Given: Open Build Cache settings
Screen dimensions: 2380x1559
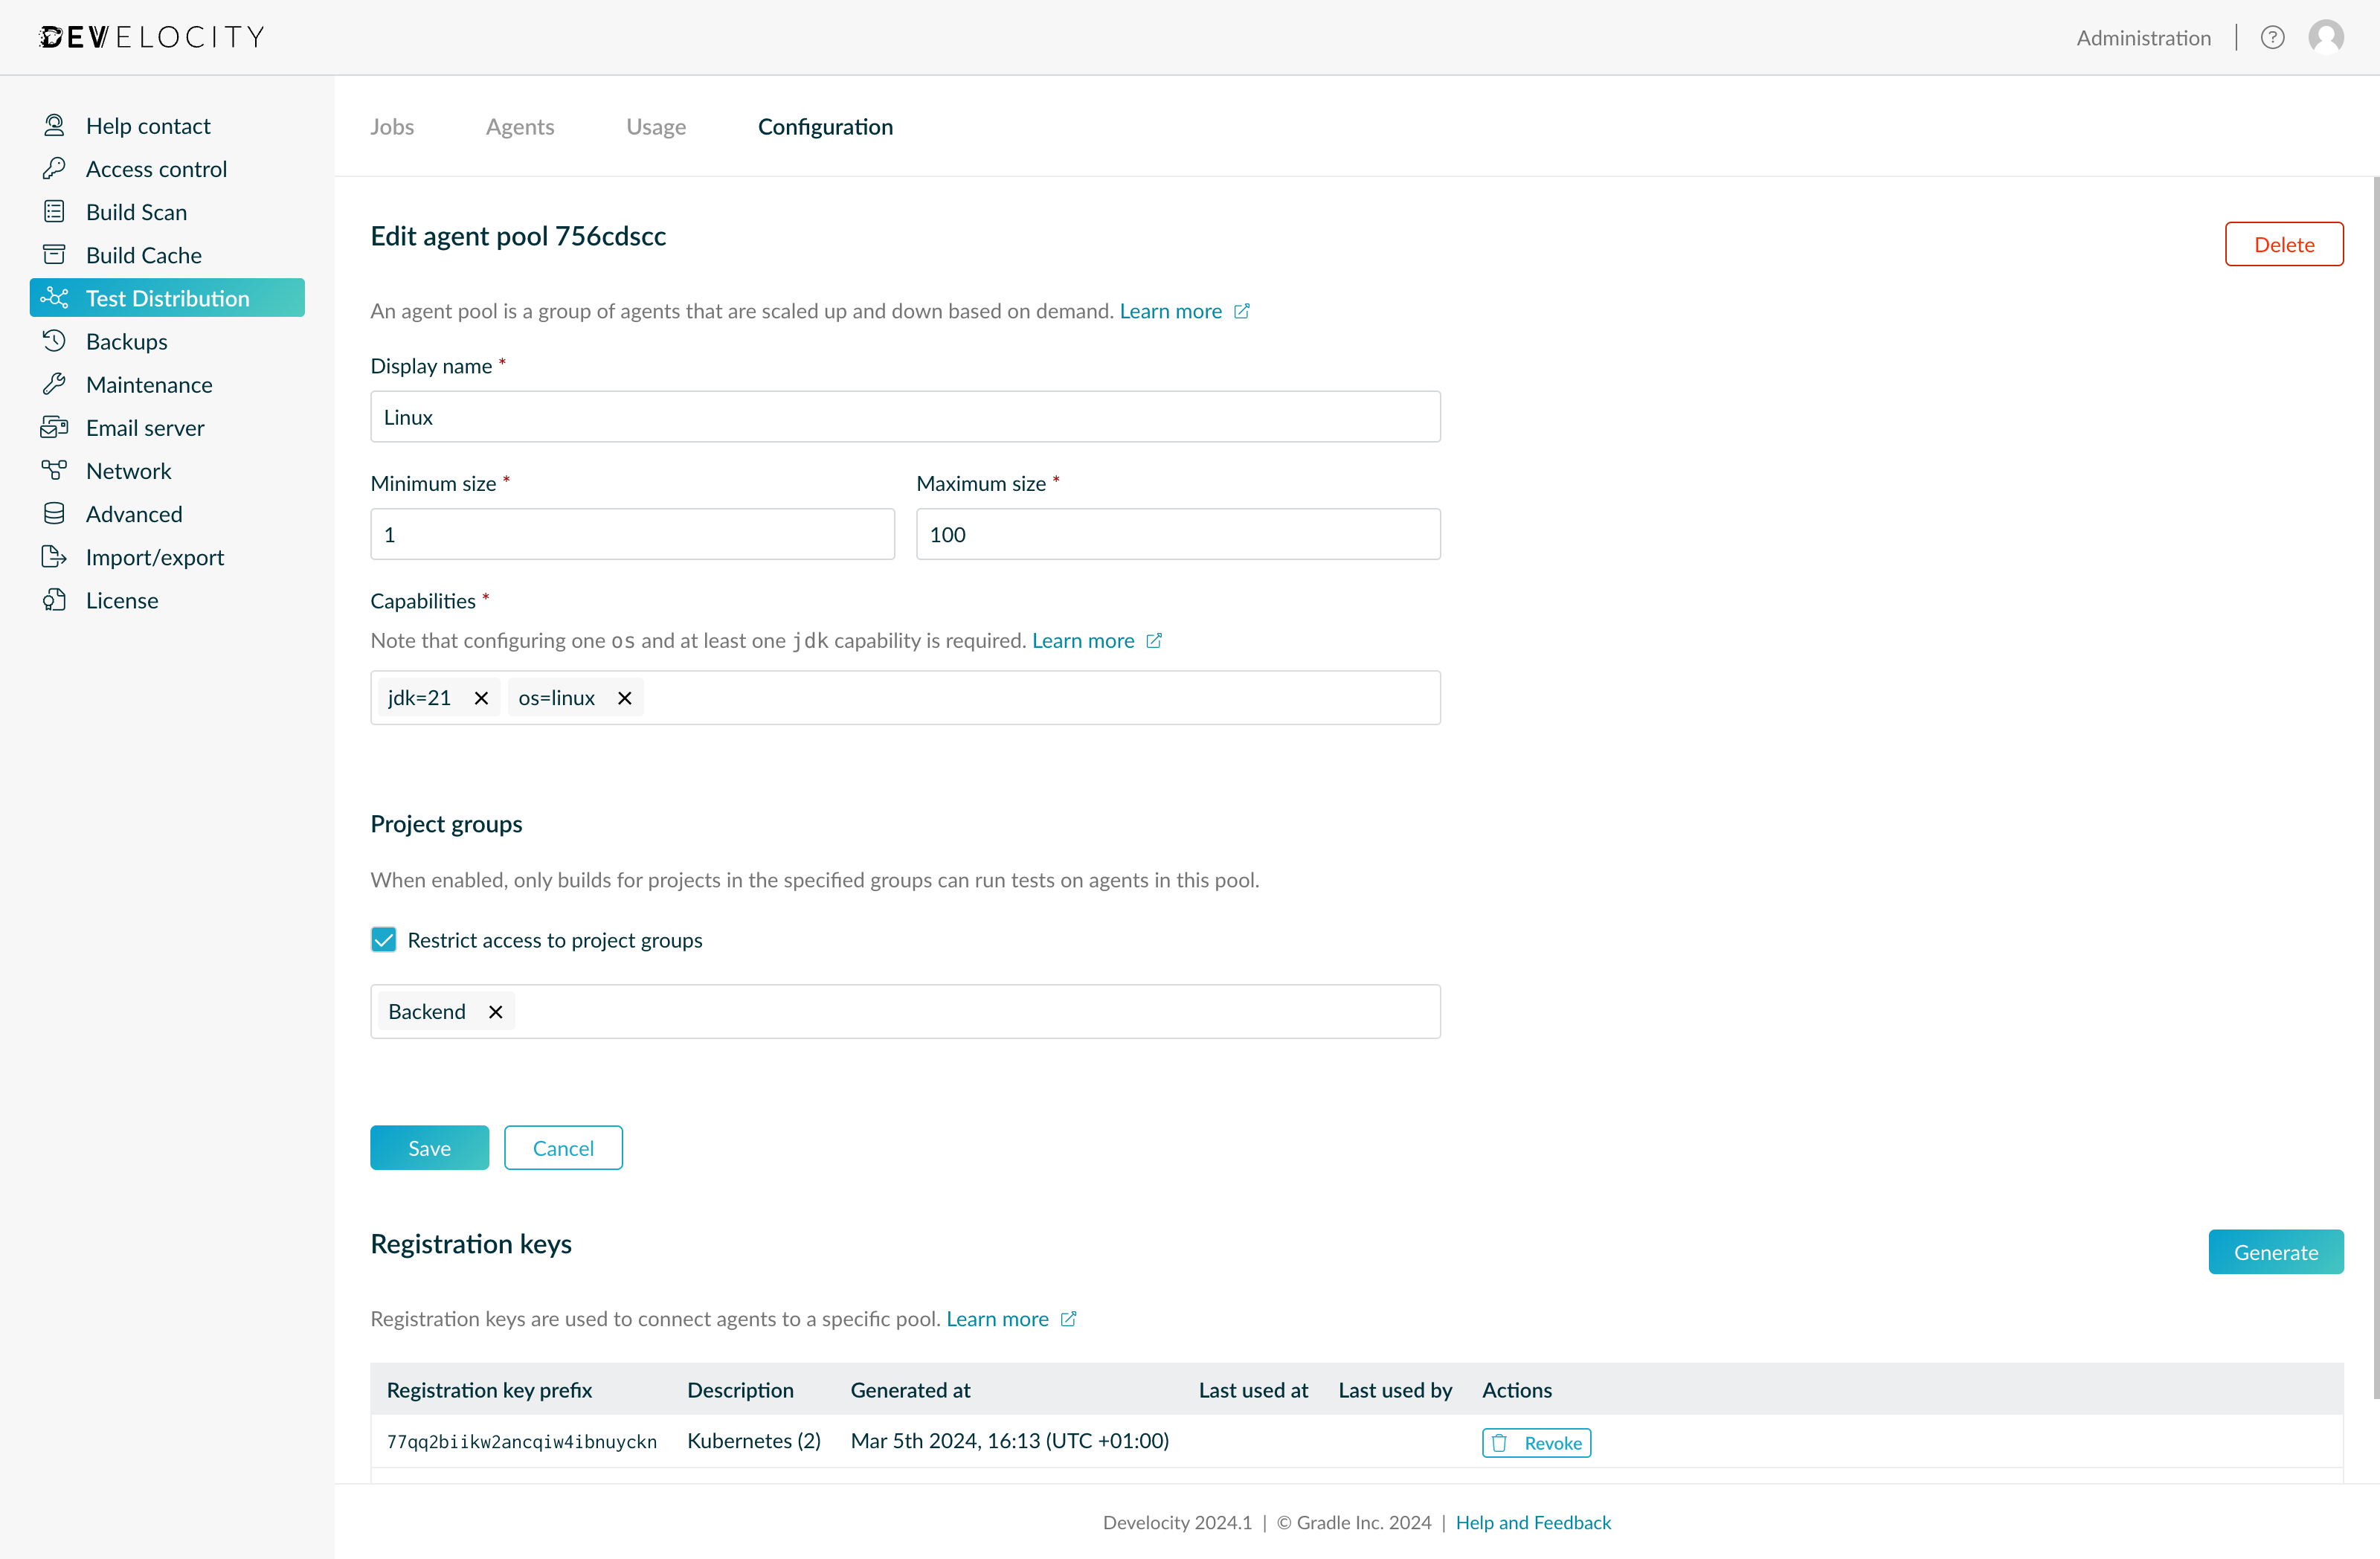Looking at the screenshot, I should pyautogui.click(x=143, y=254).
